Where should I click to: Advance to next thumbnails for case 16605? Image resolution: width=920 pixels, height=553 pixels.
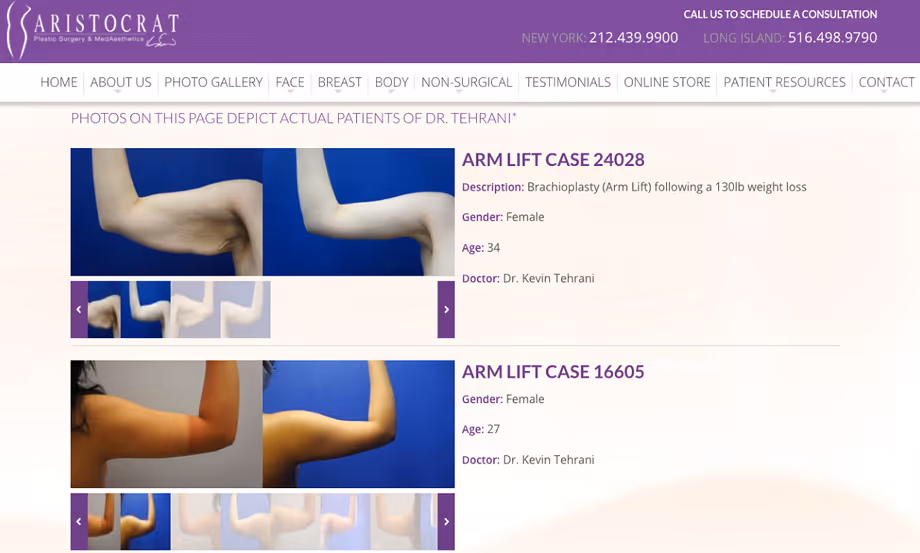(446, 521)
